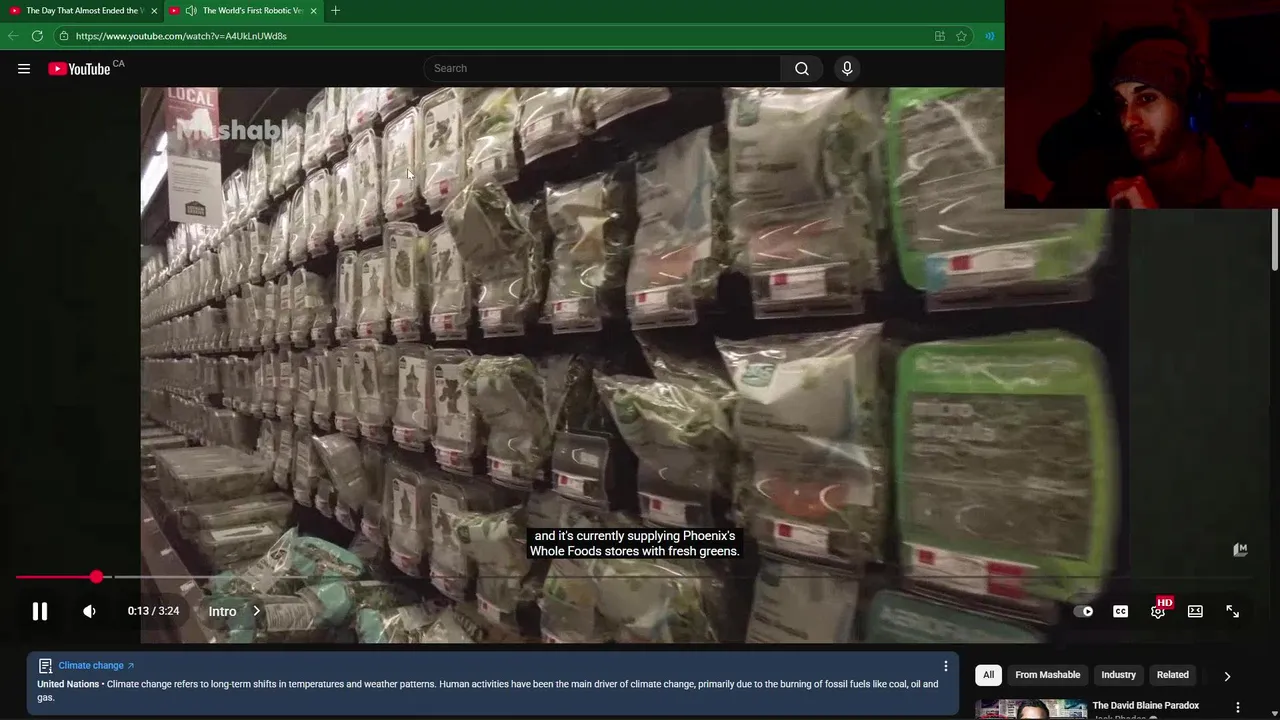Click the page vertical scrollbar
This screenshot has height=720, width=1280.
[1275, 240]
